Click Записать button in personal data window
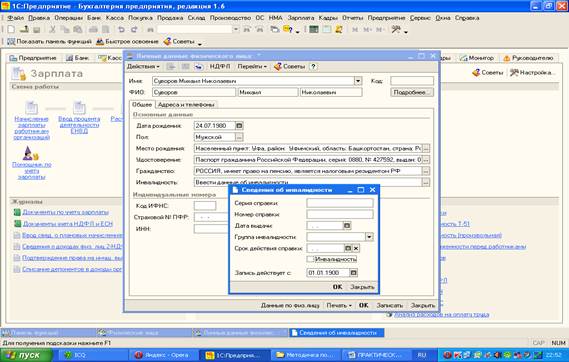 tap(390, 305)
